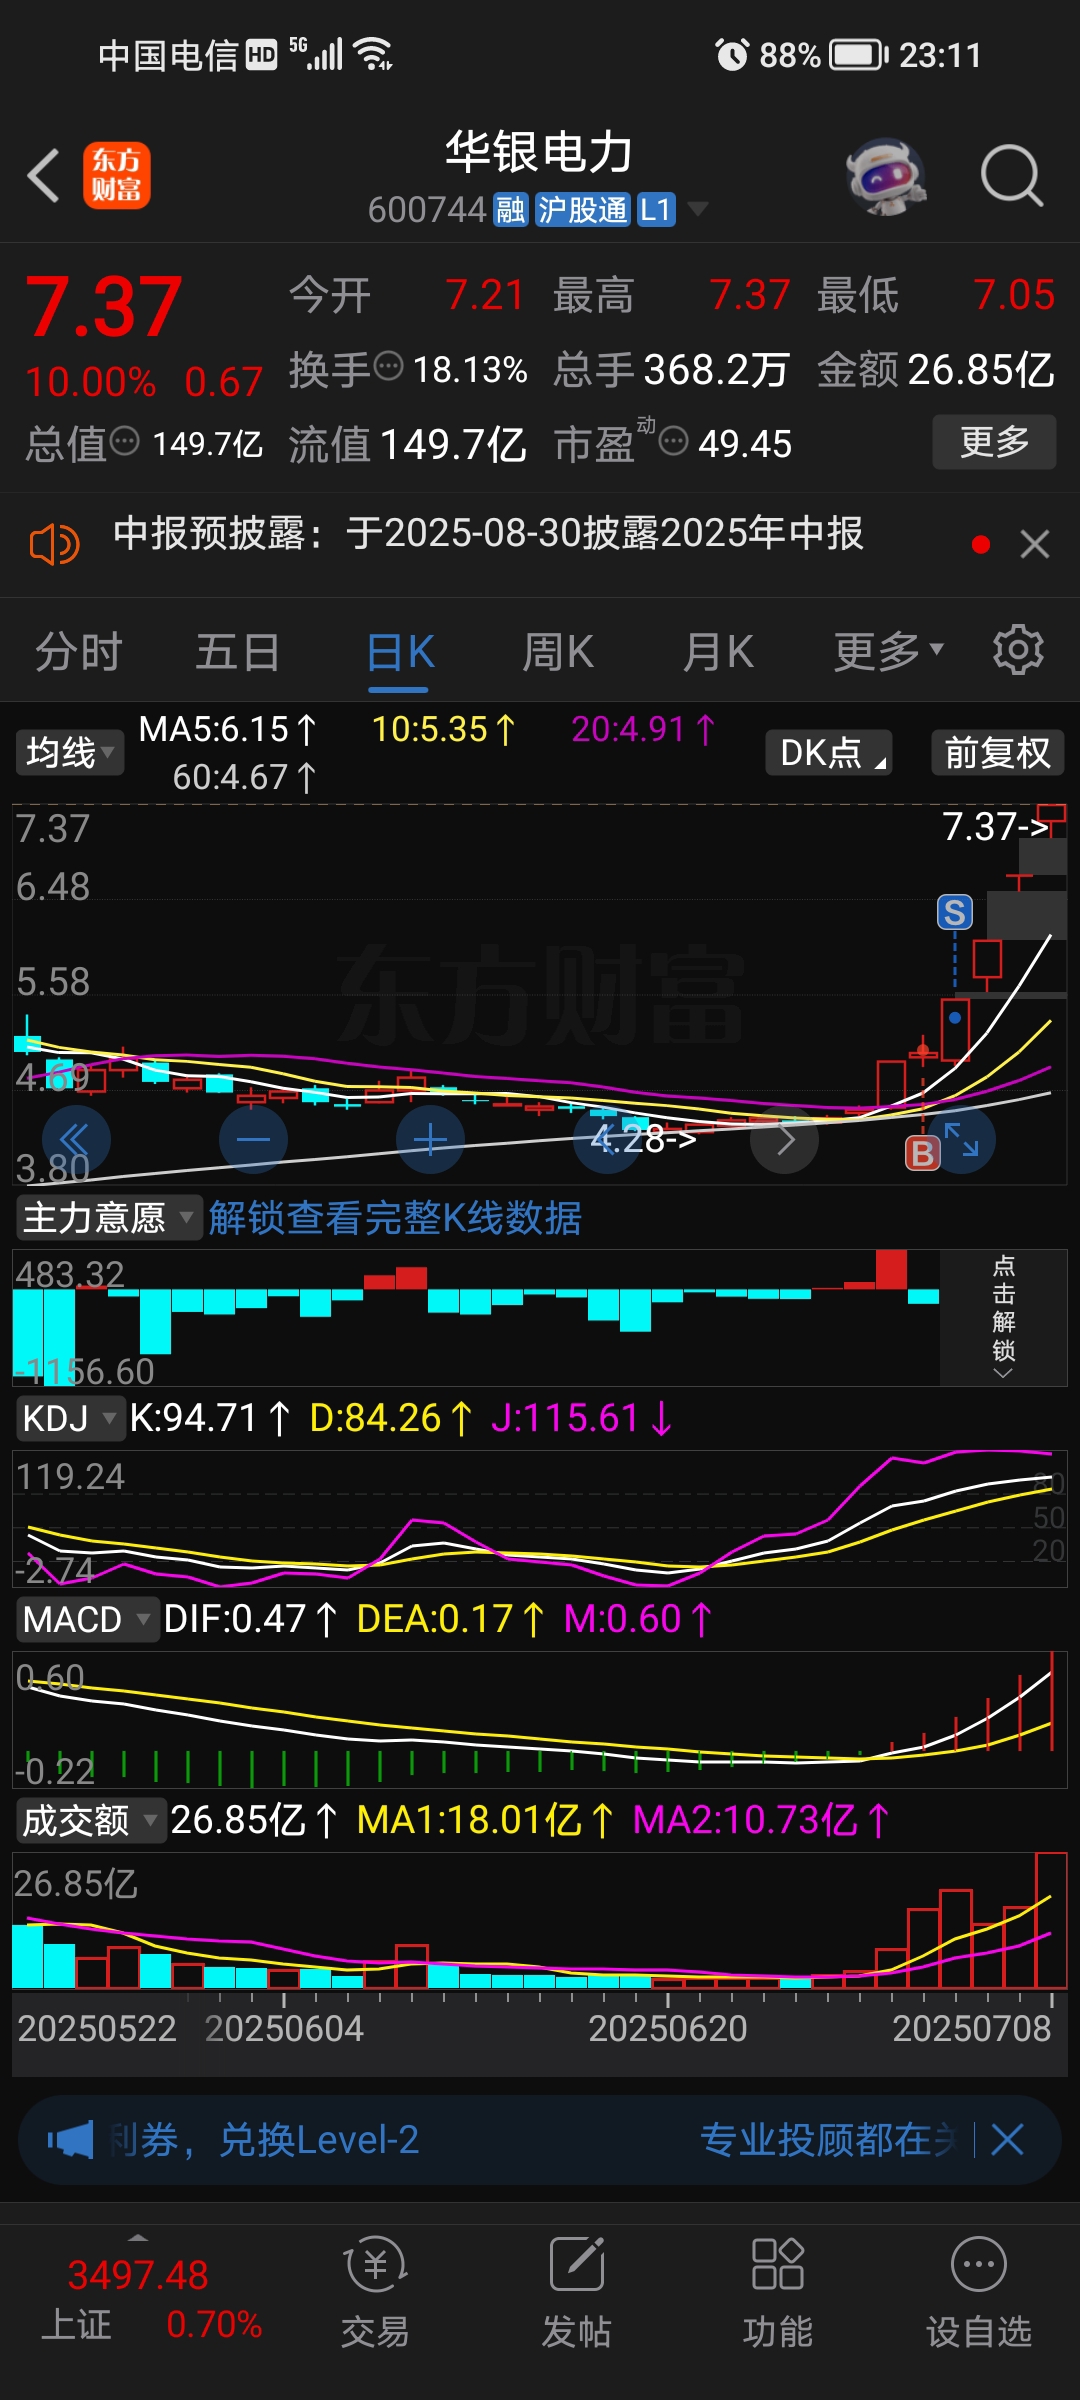Expand 更多 chart period dropdown
The height and width of the screenshot is (2400, 1080).
[889, 652]
